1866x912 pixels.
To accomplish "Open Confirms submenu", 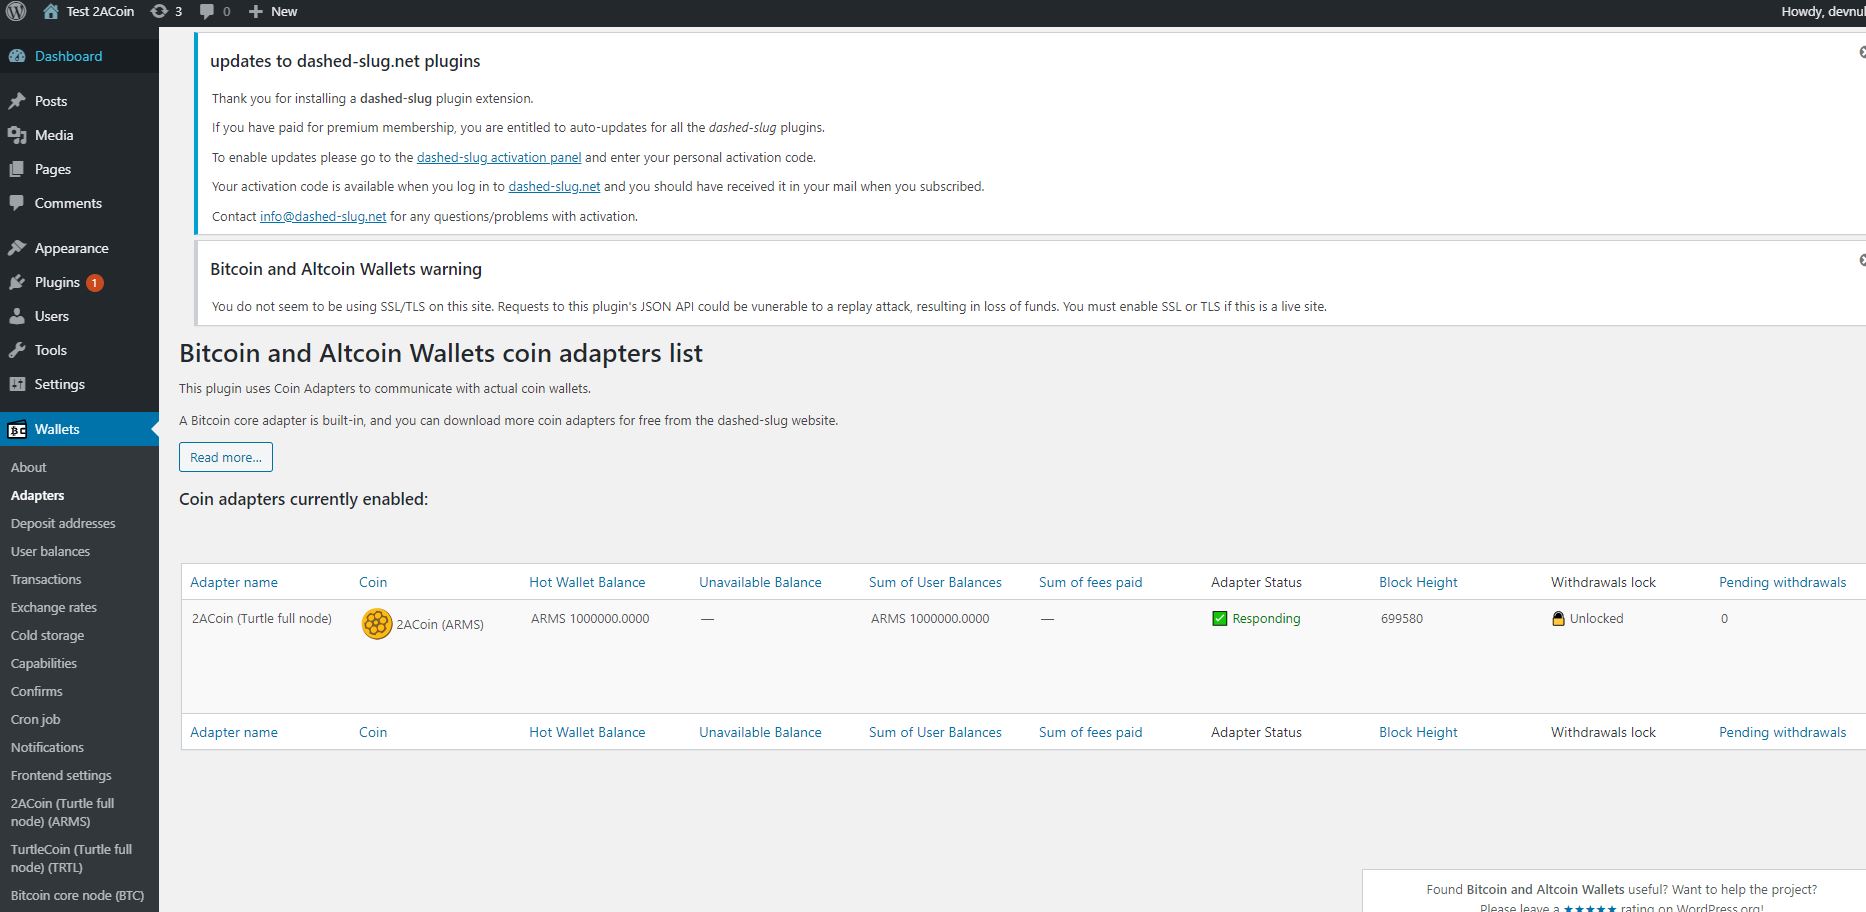I will tap(36, 691).
